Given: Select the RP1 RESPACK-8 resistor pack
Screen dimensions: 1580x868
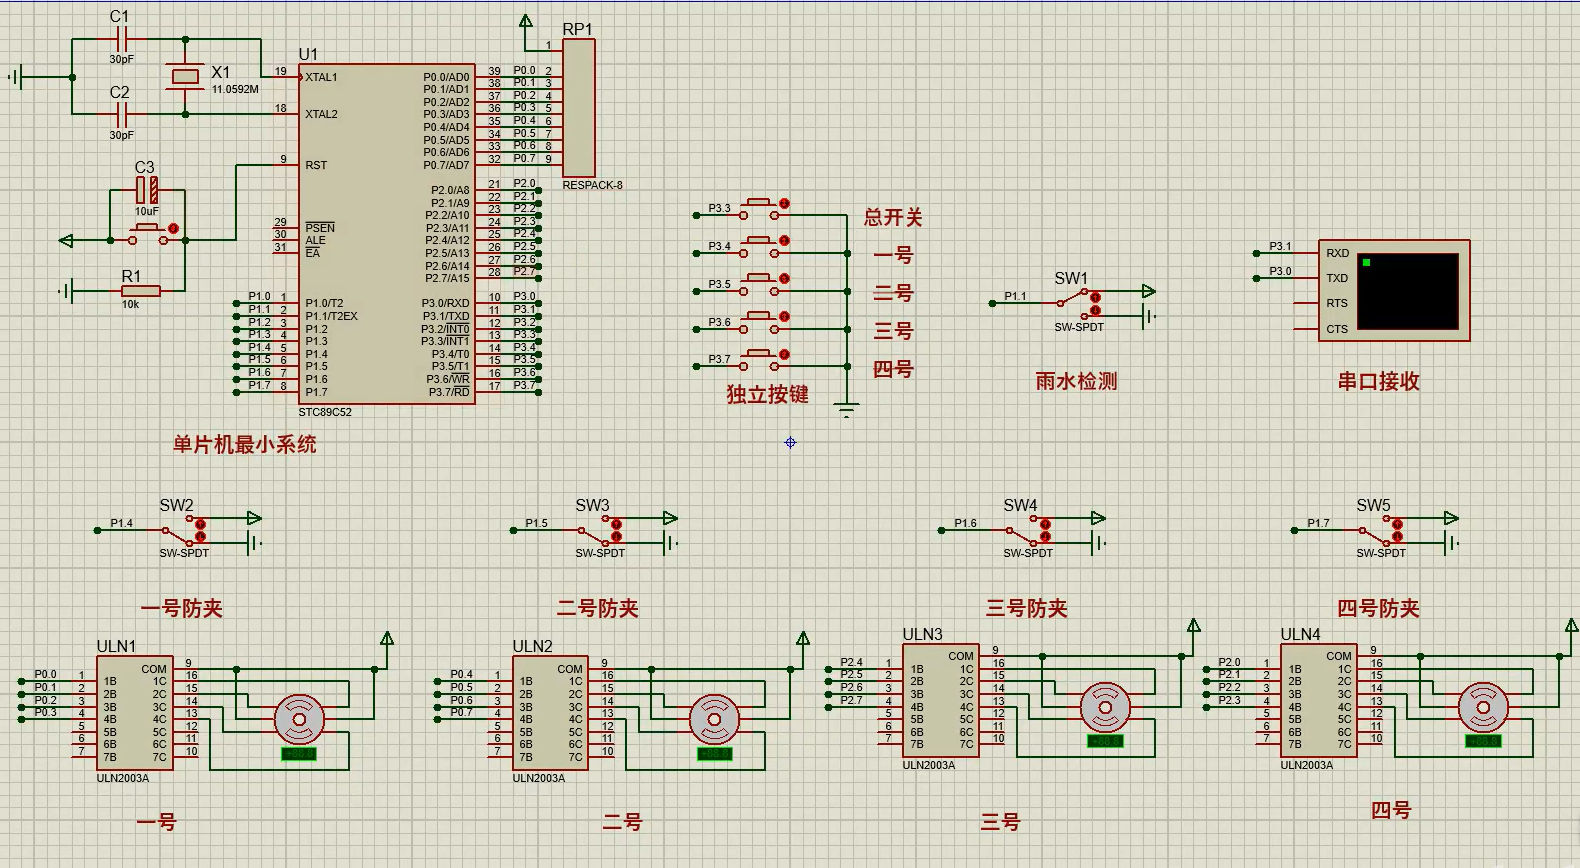Looking at the screenshot, I should tap(579, 108).
